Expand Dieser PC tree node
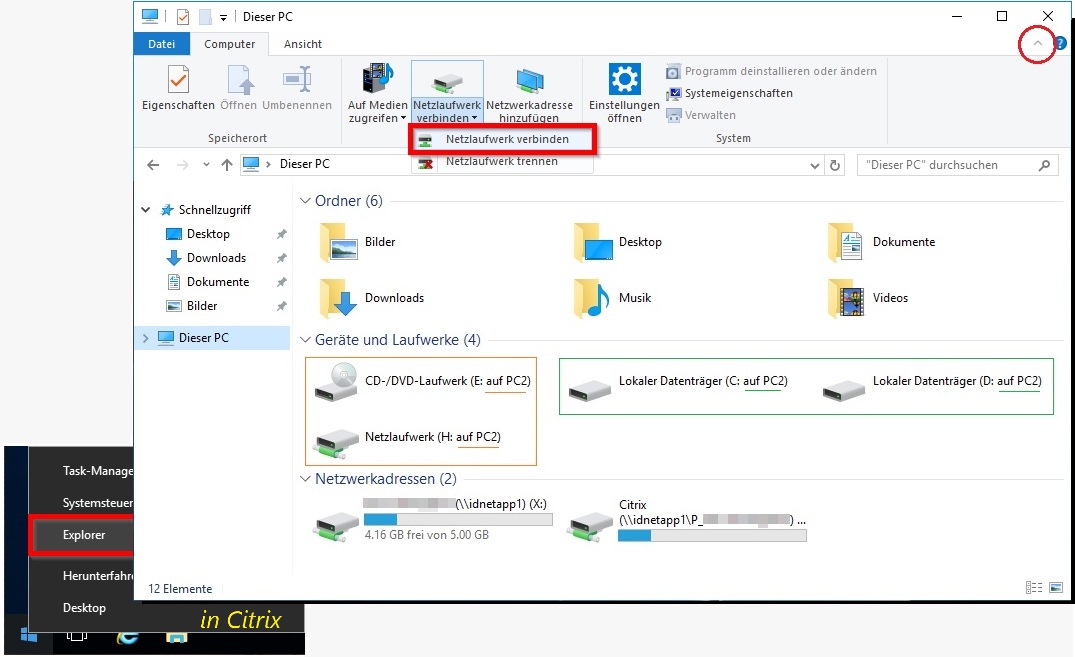This screenshot has width=1075, height=657. (146, 338)
